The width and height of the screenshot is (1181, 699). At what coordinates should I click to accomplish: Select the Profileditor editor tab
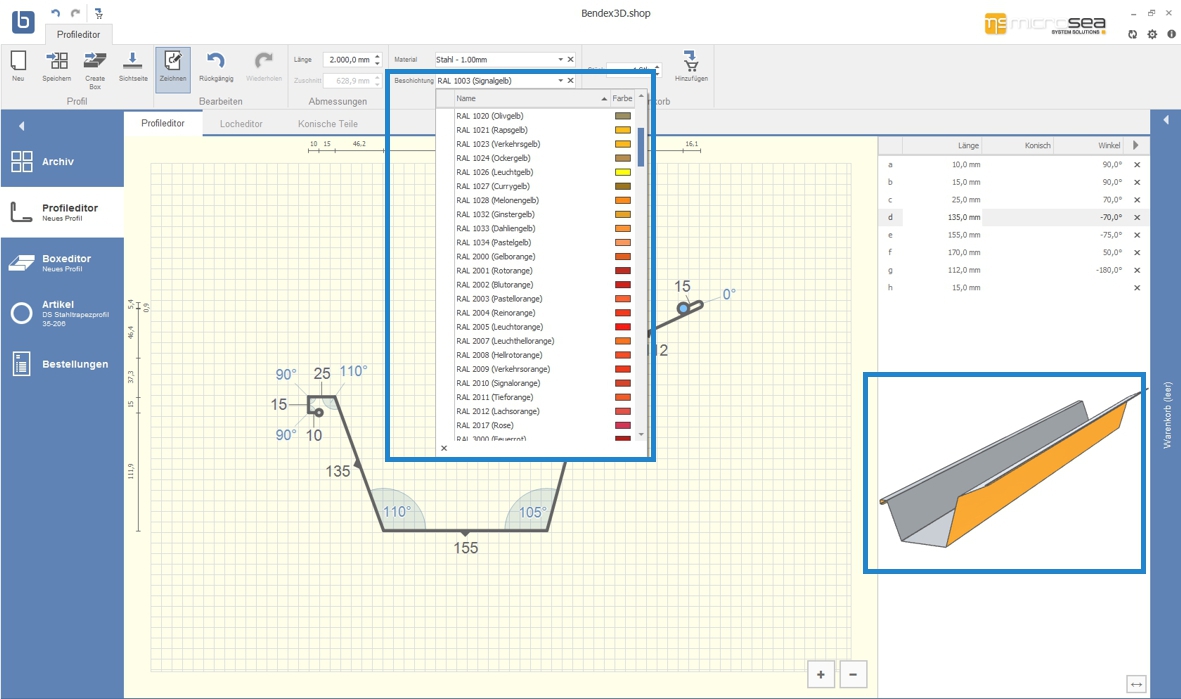pyautogui.click(x=163, y=123)
